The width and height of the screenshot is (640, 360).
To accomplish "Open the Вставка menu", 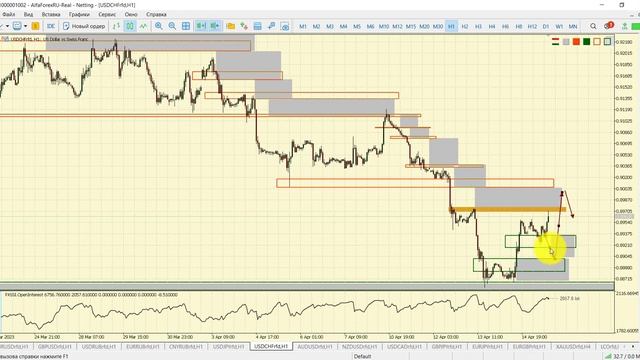I will coord(51,14).
